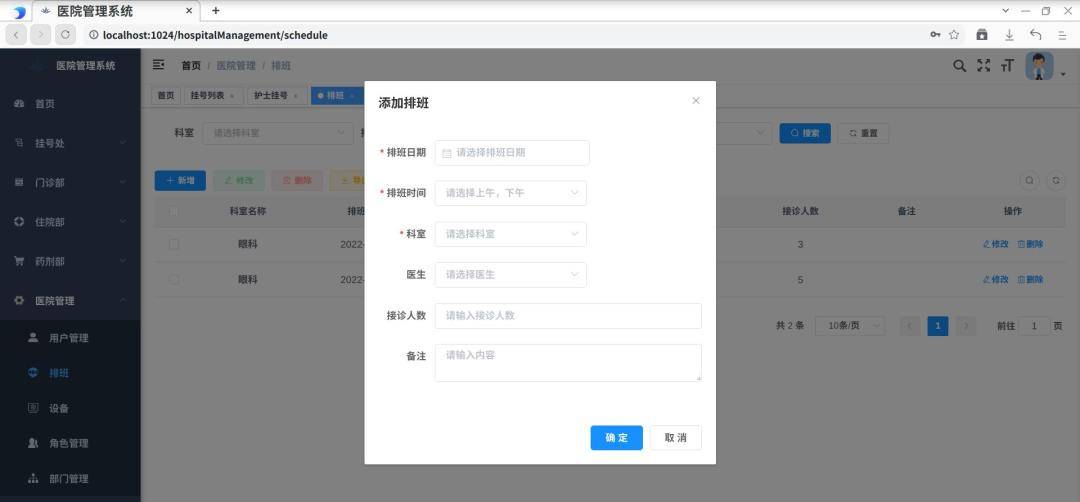The height and width of the screenshot is (502, 1080).
Task: Toggle the select-all header checkbox
Action: click(x=174, y=211)
